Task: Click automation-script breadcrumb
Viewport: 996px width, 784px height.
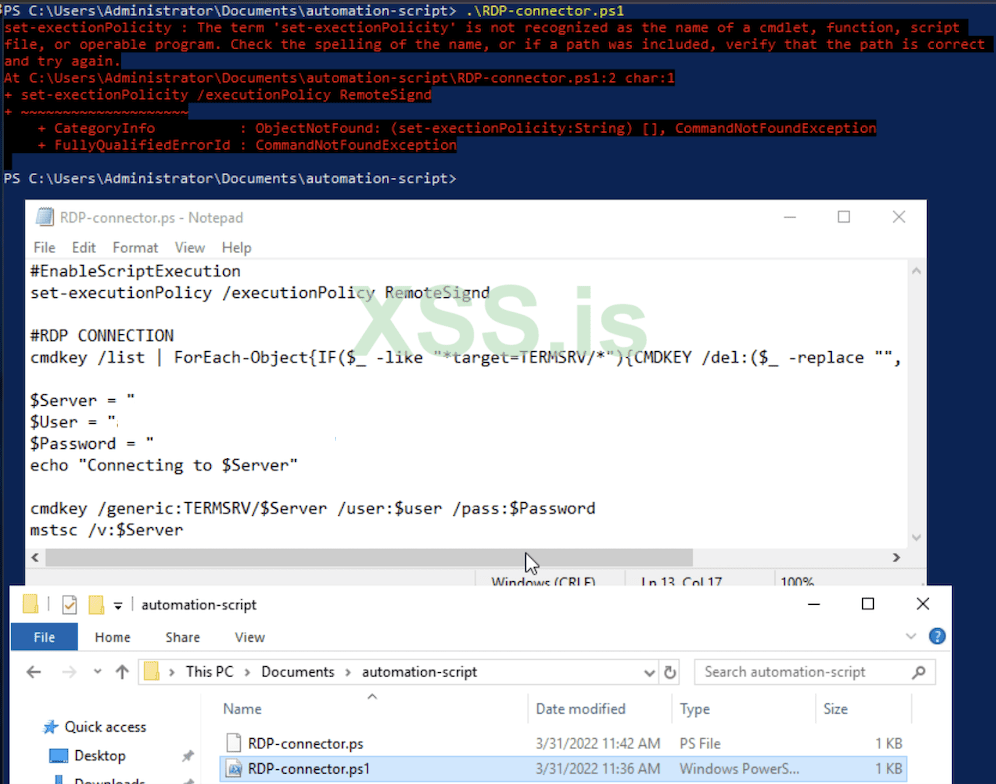Action: 419,672
